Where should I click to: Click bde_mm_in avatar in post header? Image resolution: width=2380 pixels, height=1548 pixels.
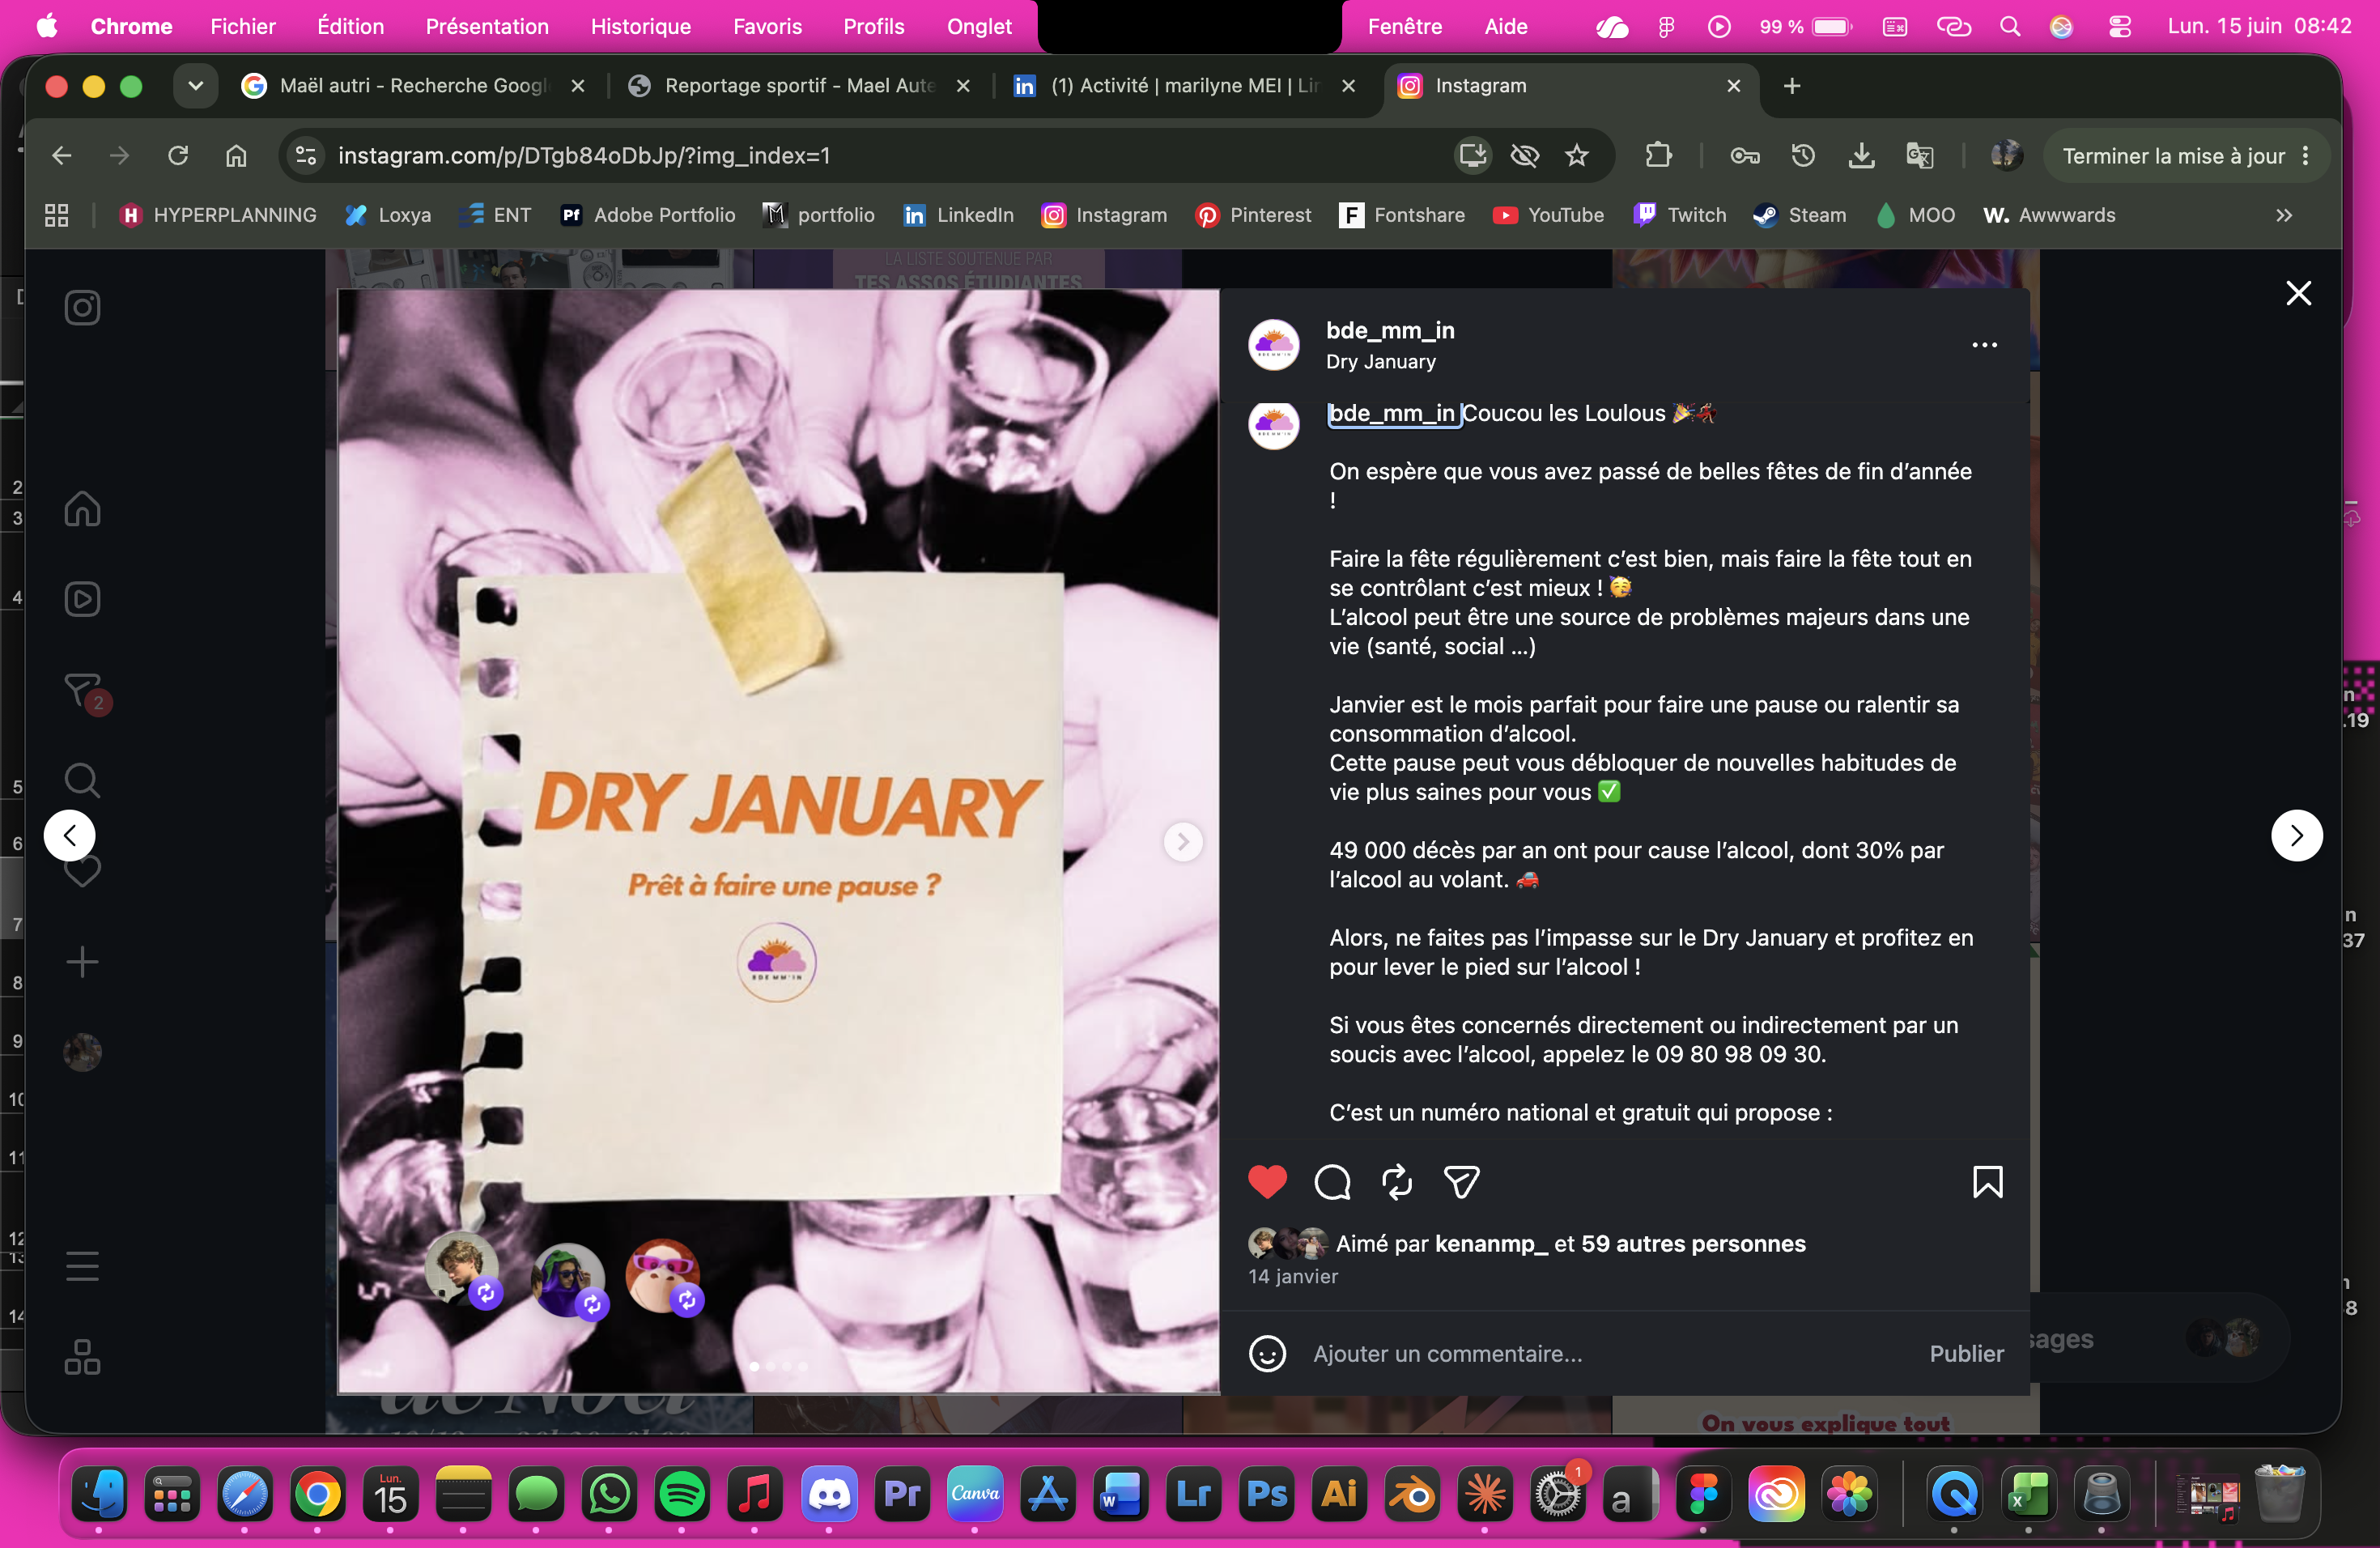point(1273,345)
